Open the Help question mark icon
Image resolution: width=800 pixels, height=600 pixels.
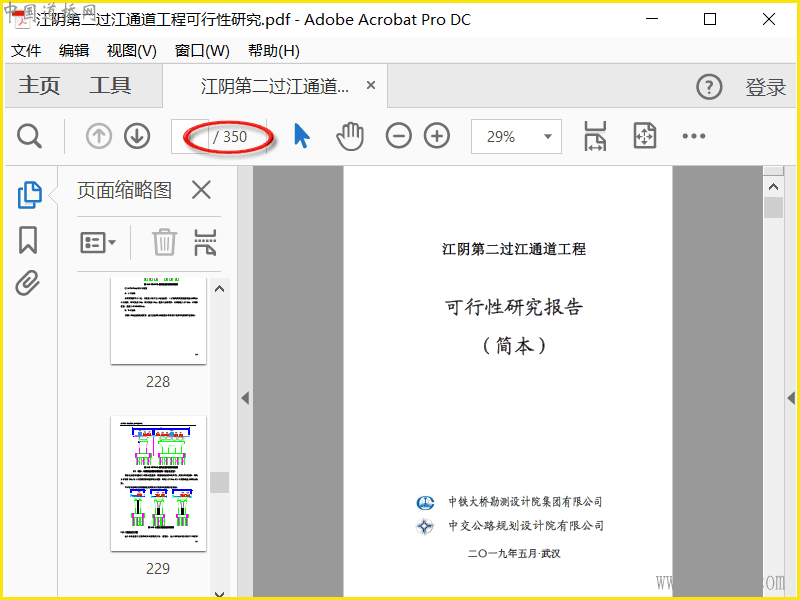(x=709, y=87)
